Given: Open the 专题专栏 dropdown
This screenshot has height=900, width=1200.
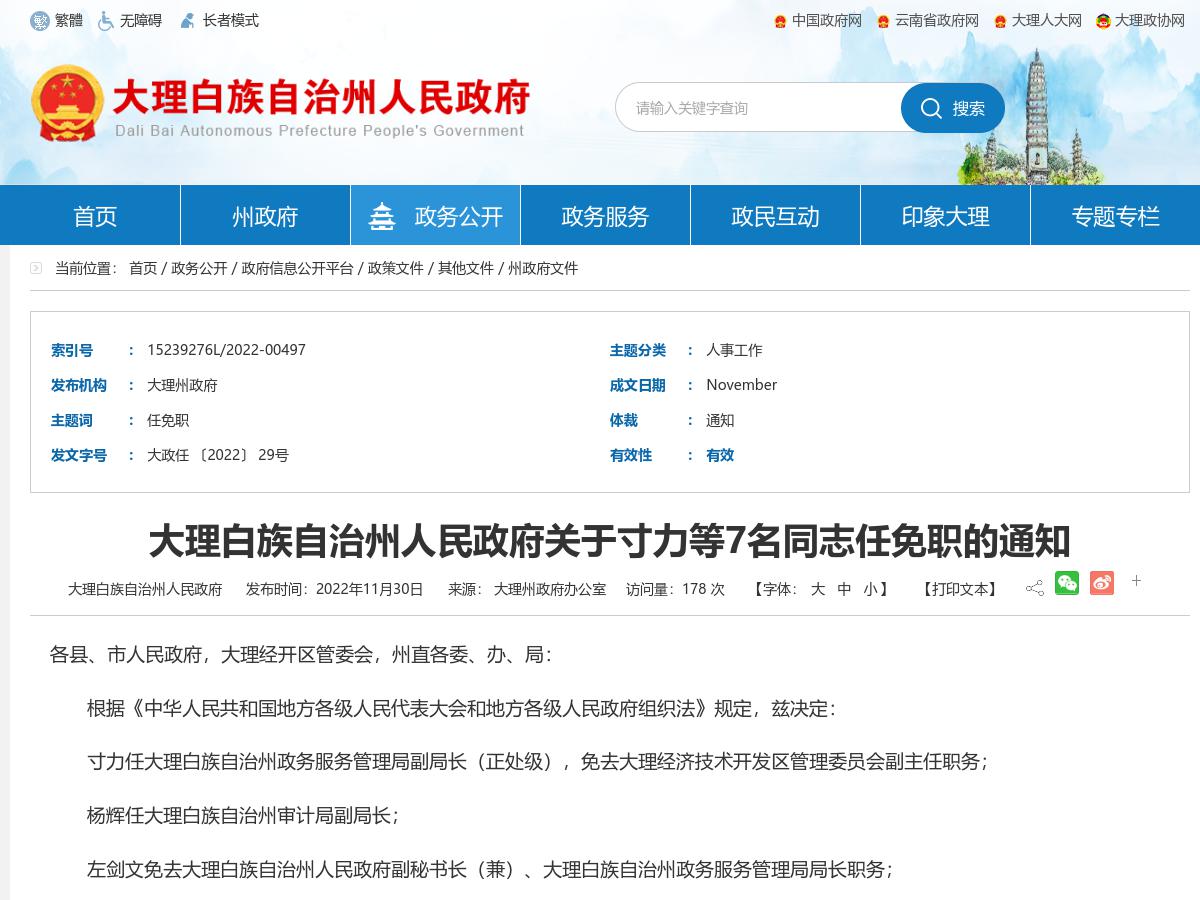Looking at the screenshot, I should [x=1116, y=214].
